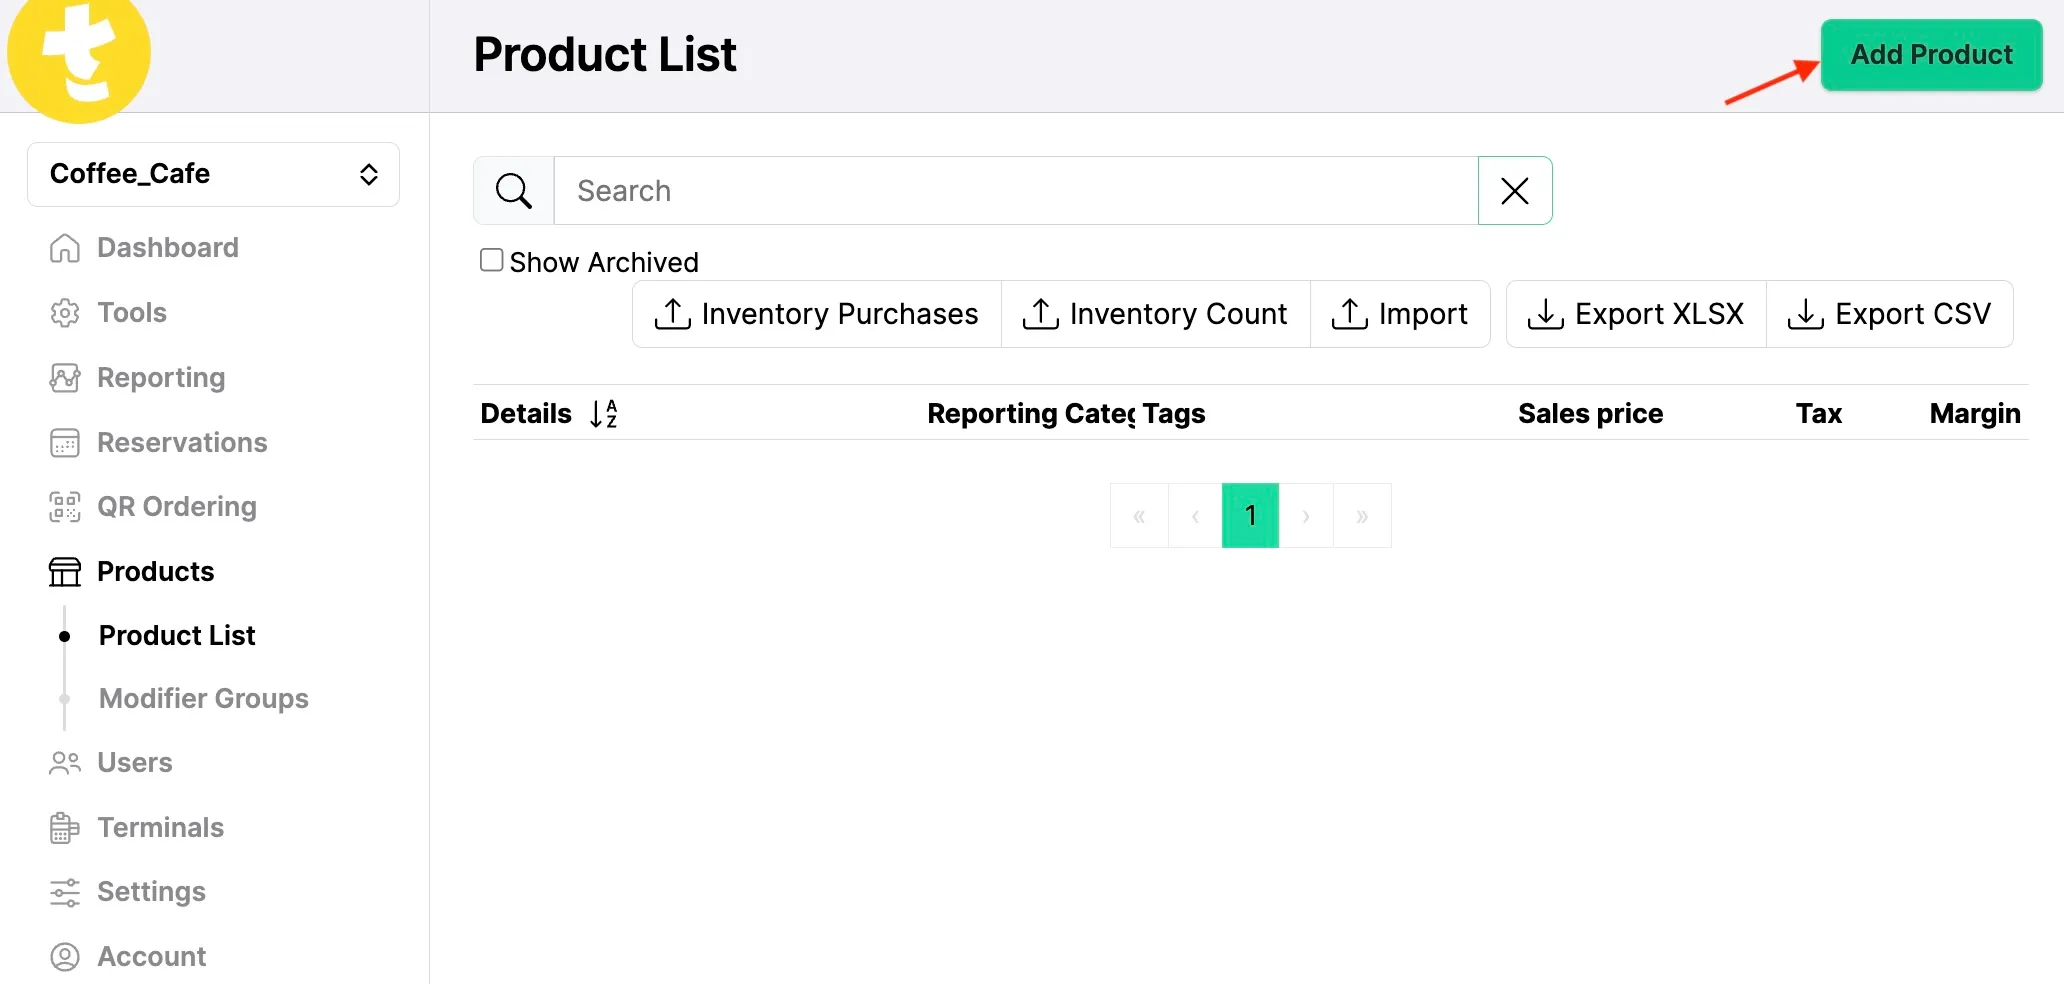Click the Tools gear icon
Image resolution: width=2064 pixels, height=984 pixels.
click(x=64, y=312)
